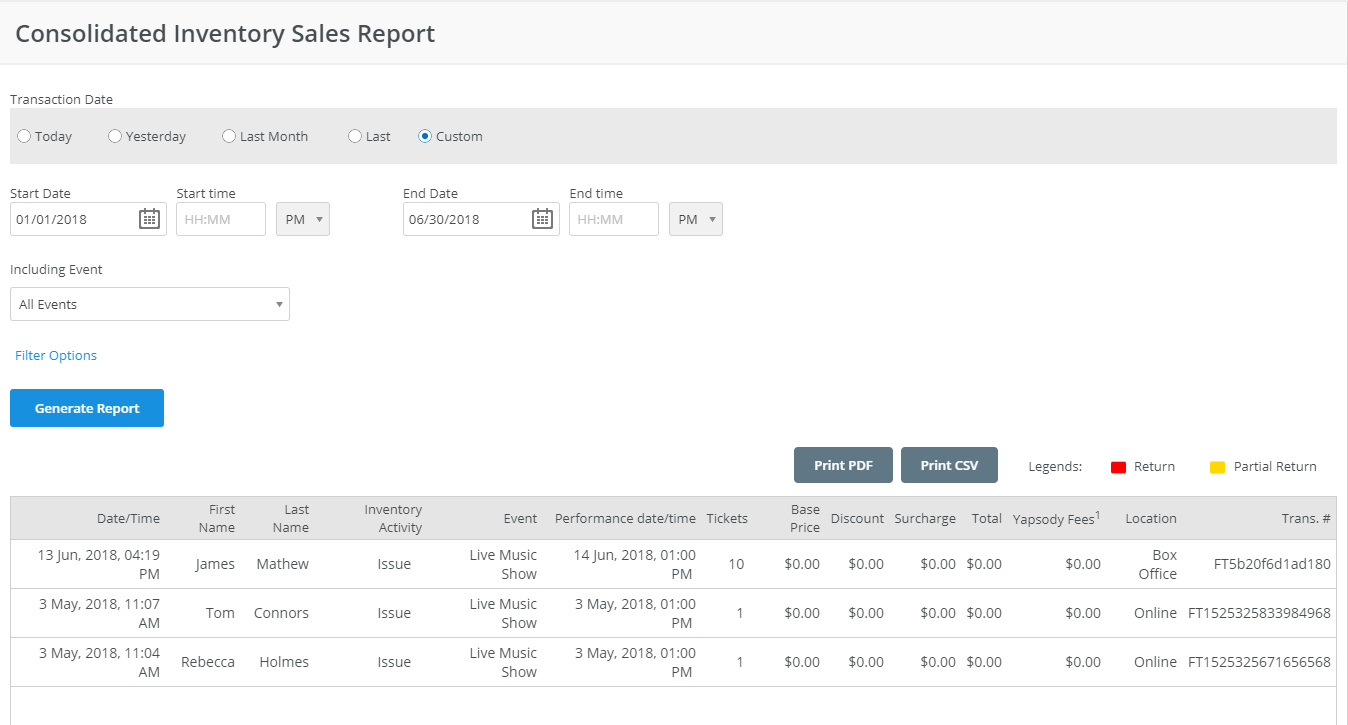Click the red Return legend swatch

click(1119, 467)
